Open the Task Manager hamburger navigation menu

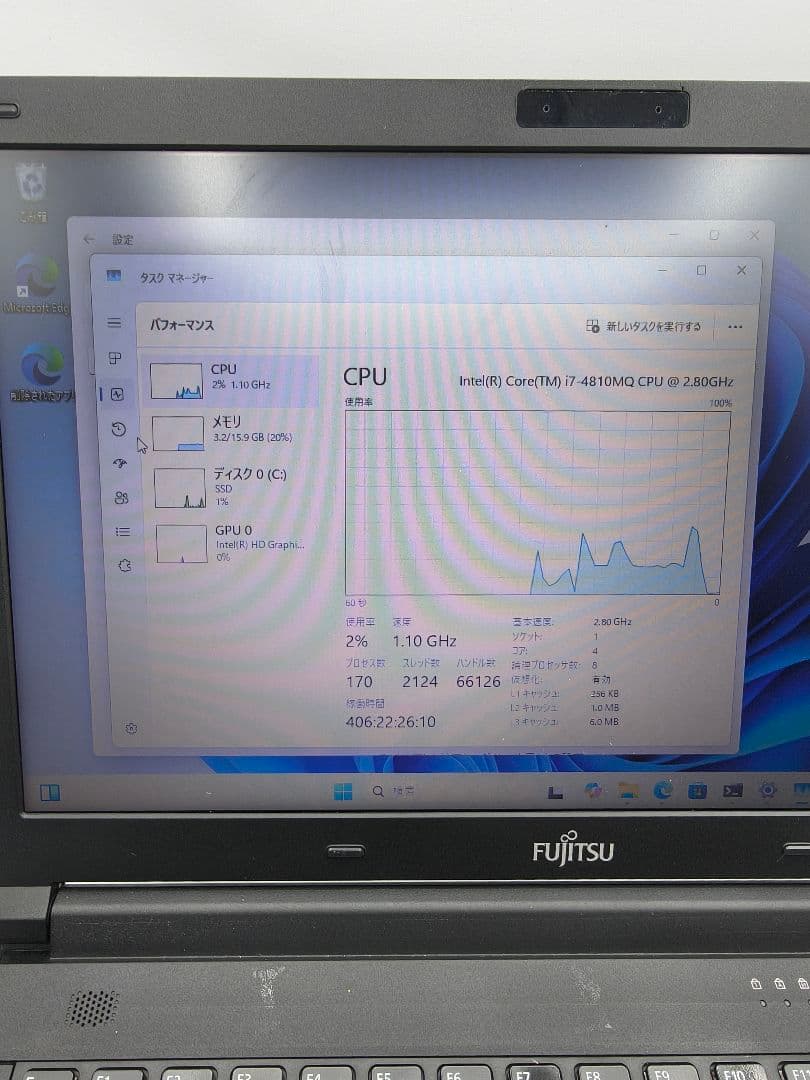pyautogui.click(x=114, y=323)
